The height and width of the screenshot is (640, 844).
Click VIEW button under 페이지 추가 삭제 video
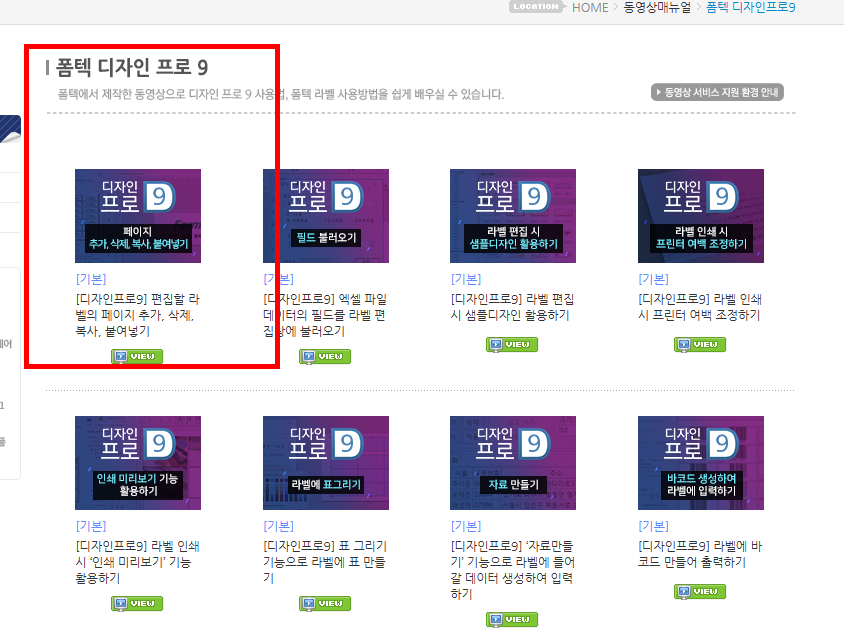pyautogui.click(x=137, y=356)
